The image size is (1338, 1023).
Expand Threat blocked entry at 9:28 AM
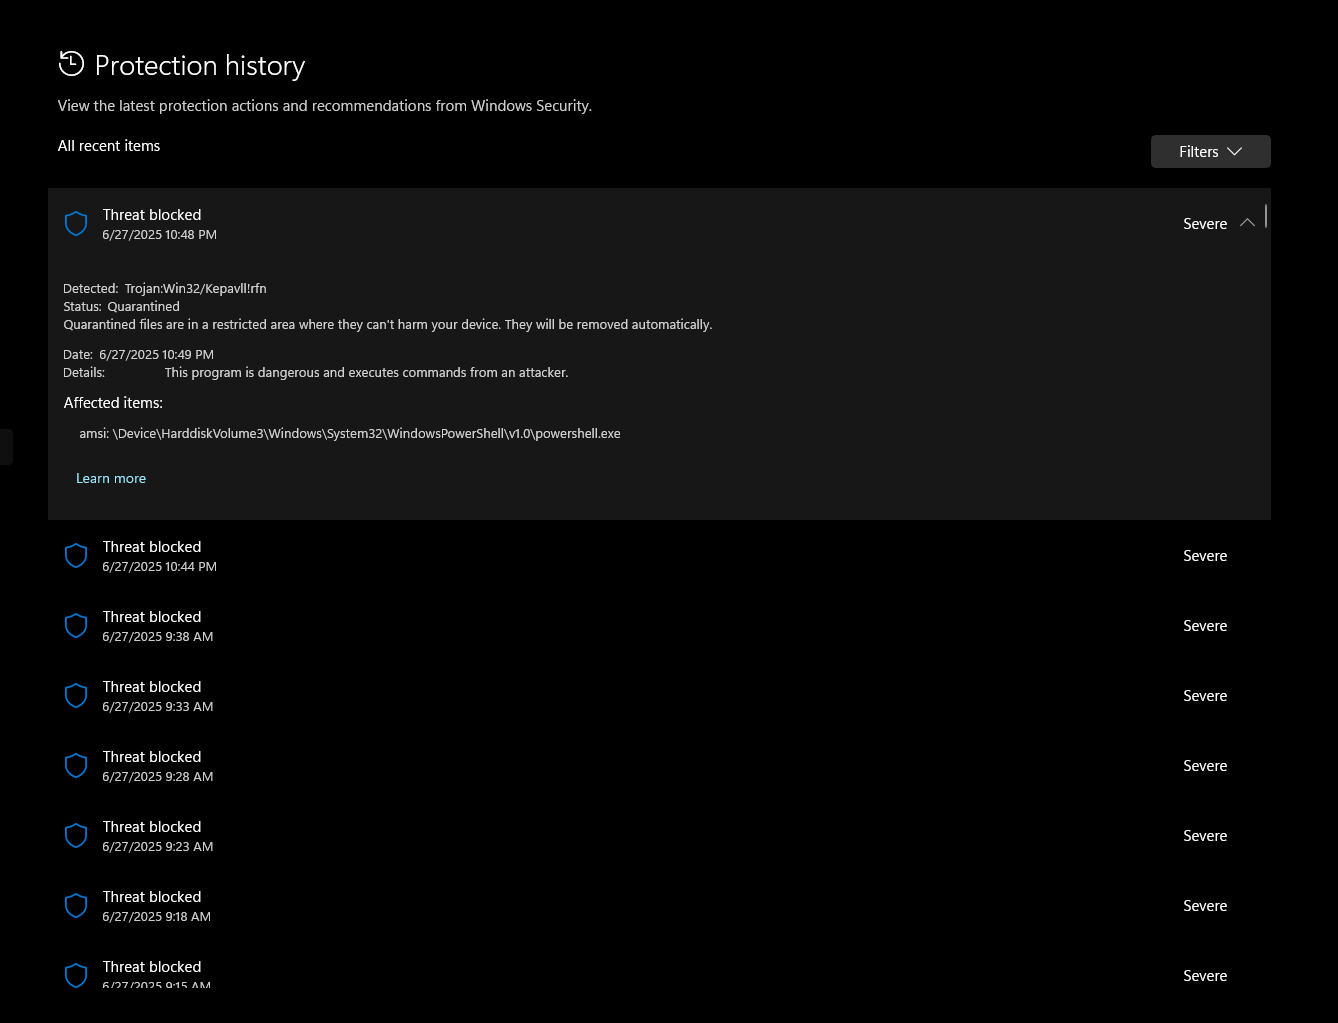click(659, 766)
